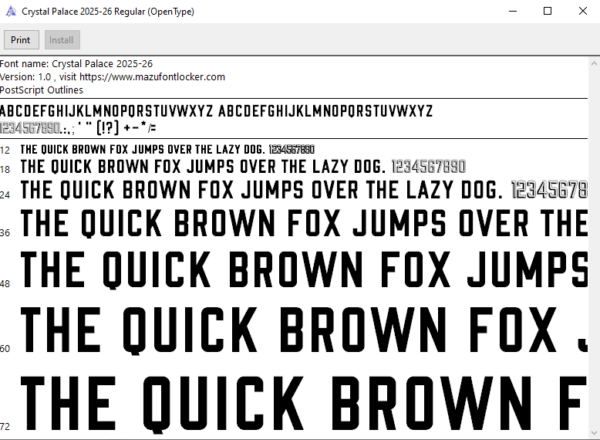The width and height of the screenshot is (600, 440).
Task: Click the mazufontlocker.com URL text
Action: coord(152,77)
